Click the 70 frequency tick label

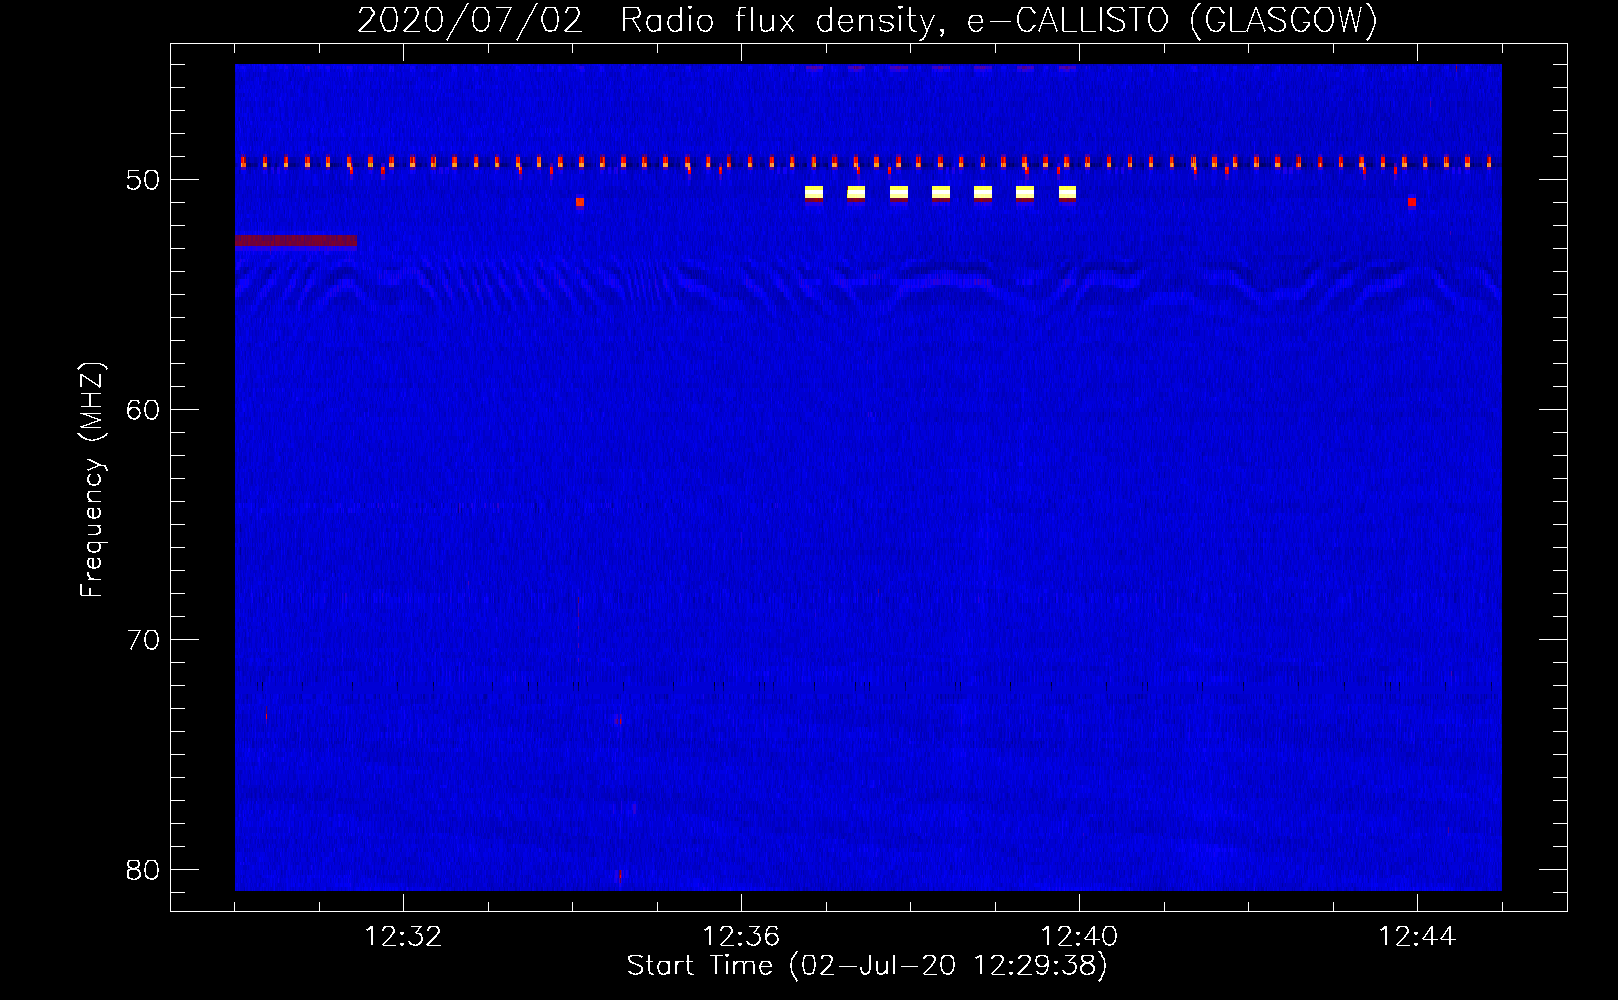click(x=143, y=640)
